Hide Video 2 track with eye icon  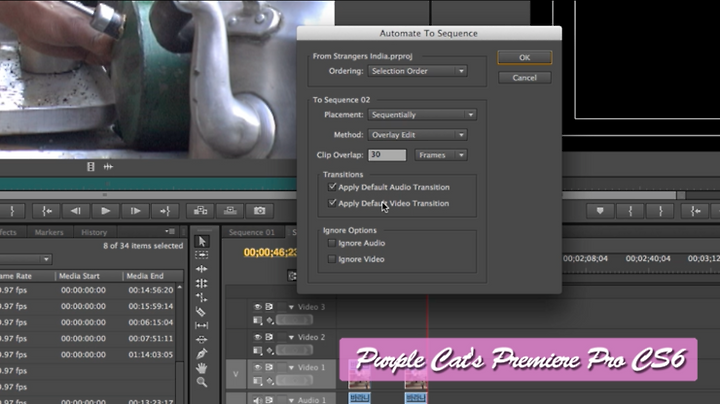[x=258, y=337]
